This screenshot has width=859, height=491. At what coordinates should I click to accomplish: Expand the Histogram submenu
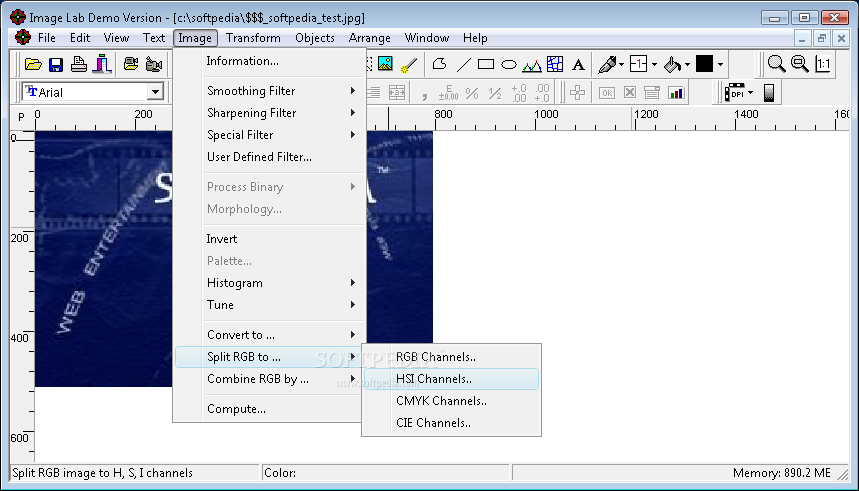point(270,283)
